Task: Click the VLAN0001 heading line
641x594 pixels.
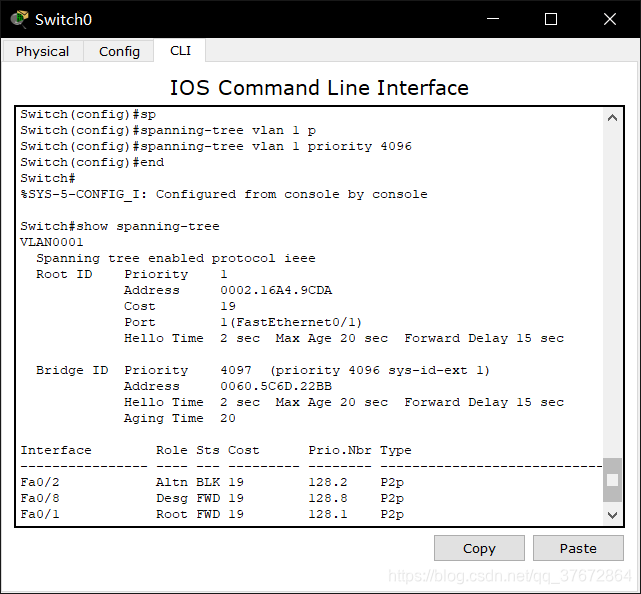Action: [x=52, y=242]
